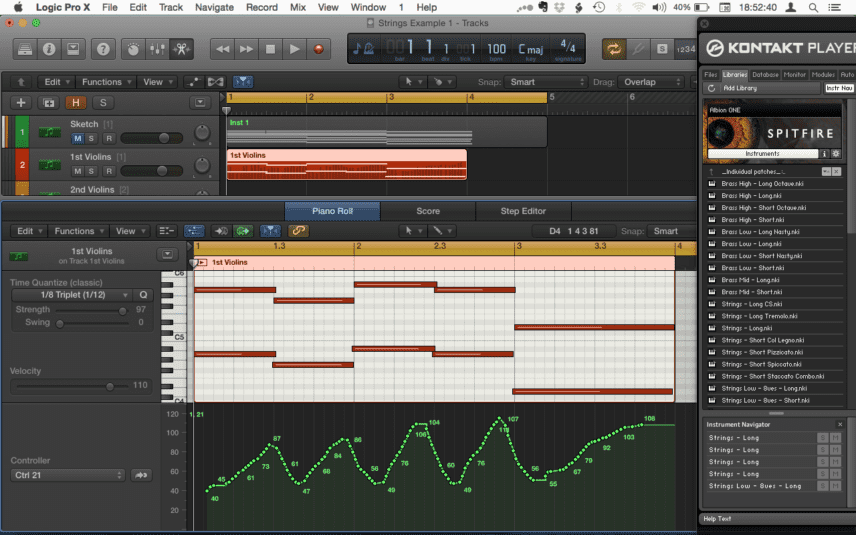Open the Mix menu

coord(298,7)
